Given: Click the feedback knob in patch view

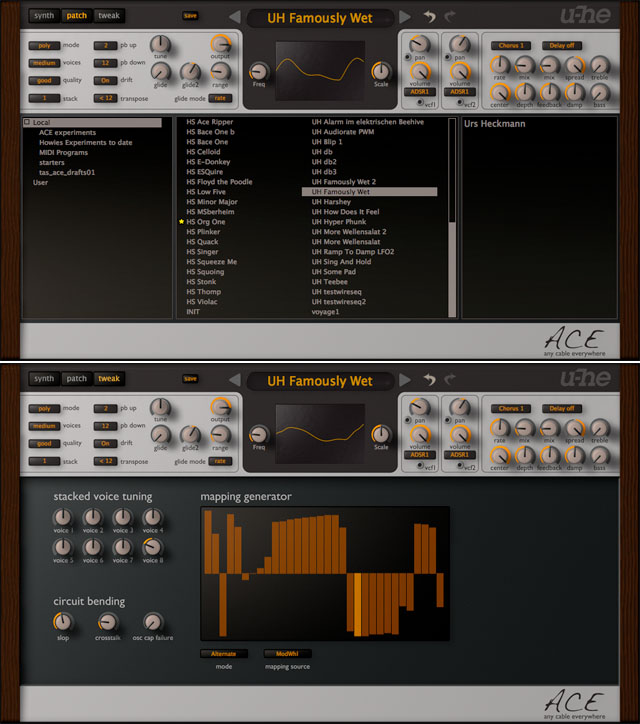Looking at the screenshot, I should point(549,93).
